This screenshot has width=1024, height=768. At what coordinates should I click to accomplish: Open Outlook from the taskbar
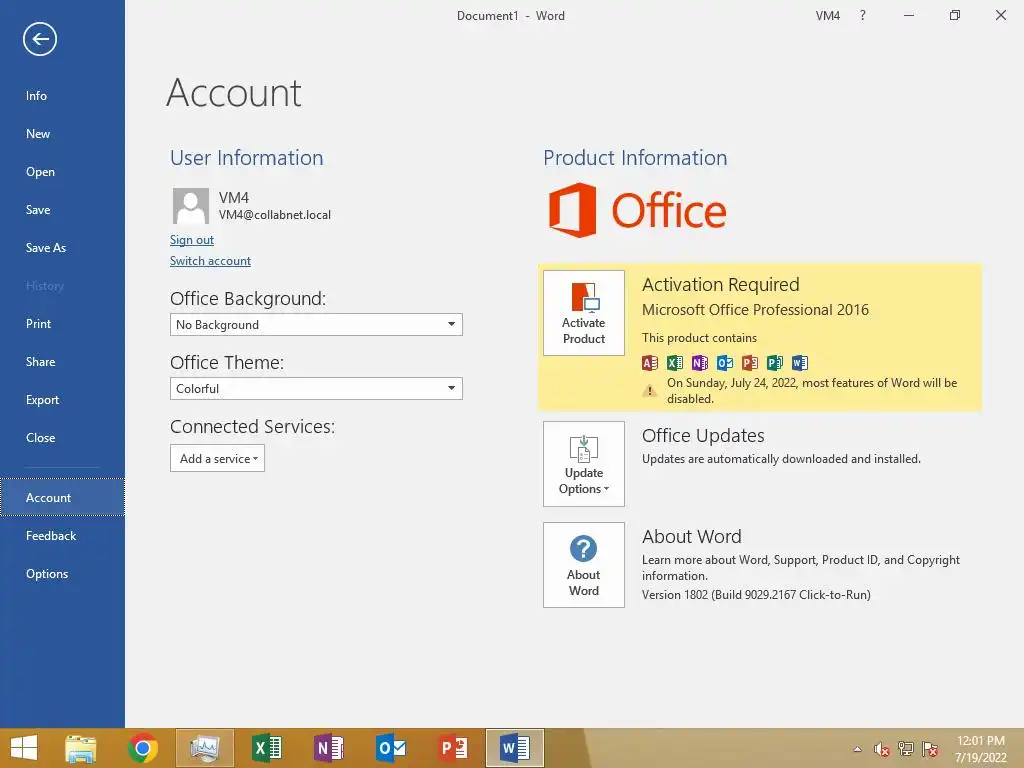tap(391, 748)
